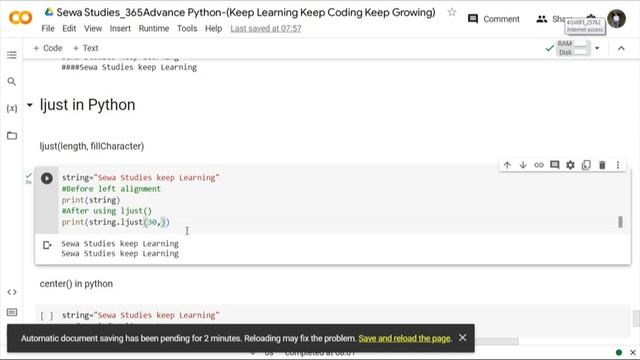Open the Files folder panel
The height and width of the screenshot is (360, 640).
12,136
